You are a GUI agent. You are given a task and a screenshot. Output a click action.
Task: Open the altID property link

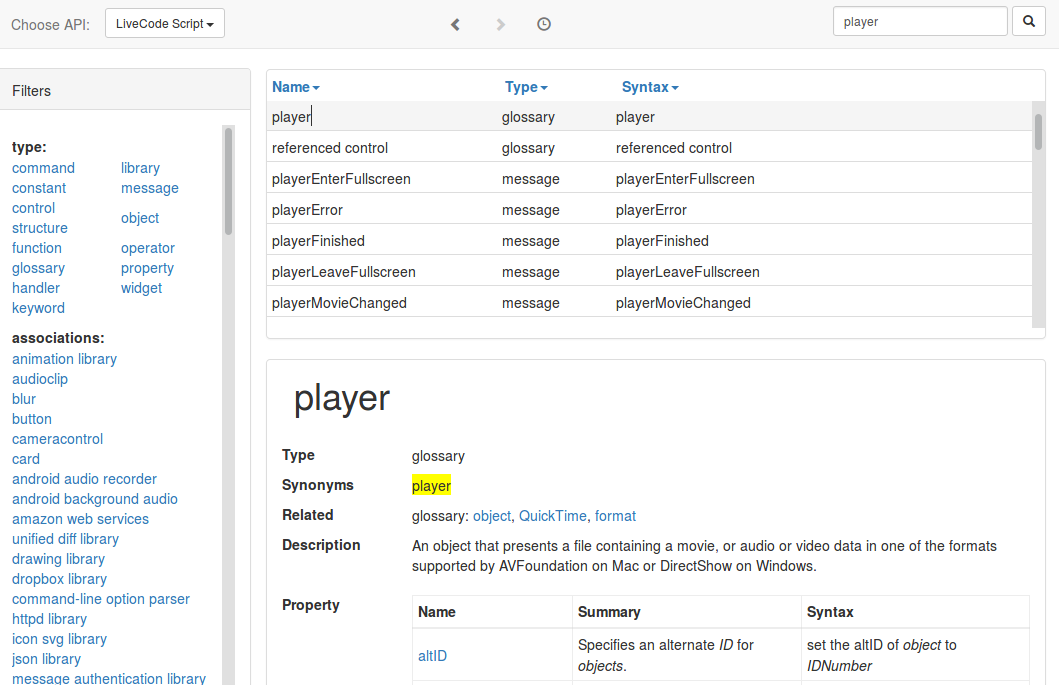tap(432, 656)
